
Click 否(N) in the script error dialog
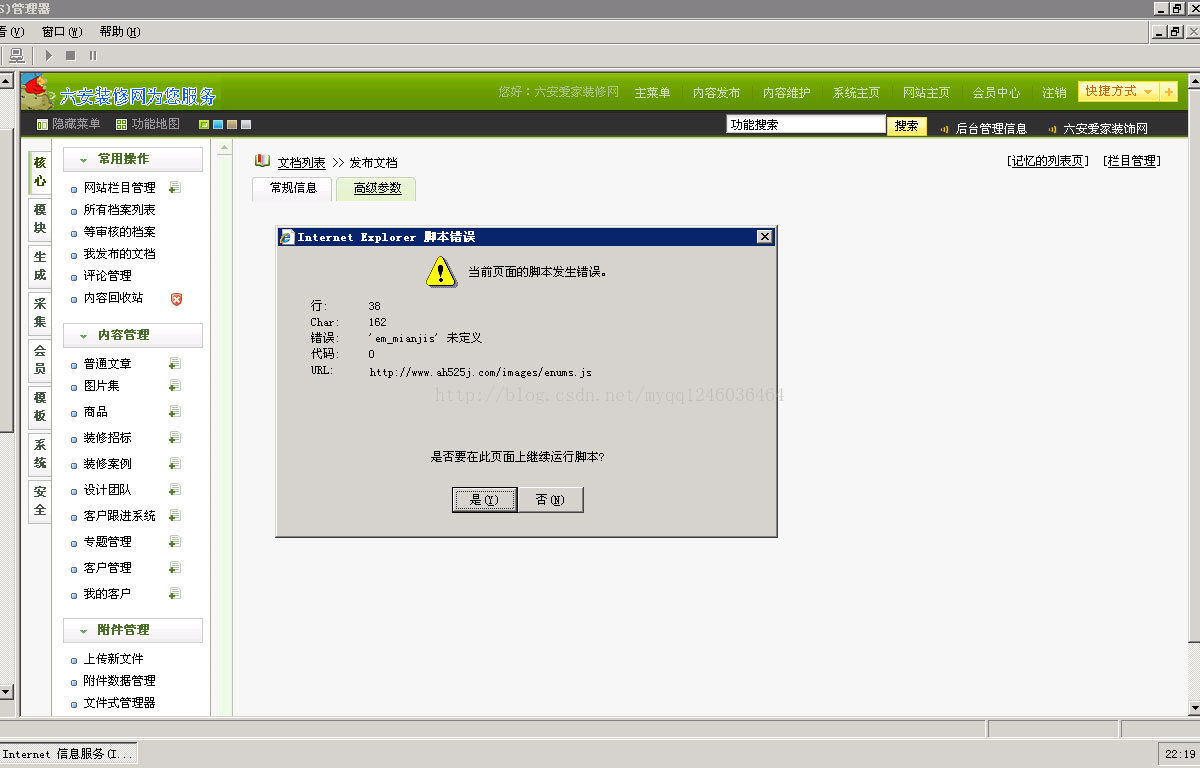(x=550, y=500)
